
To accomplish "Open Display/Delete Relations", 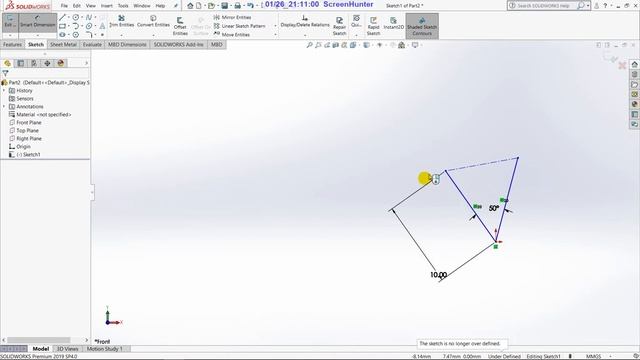I will click(305, 21).
